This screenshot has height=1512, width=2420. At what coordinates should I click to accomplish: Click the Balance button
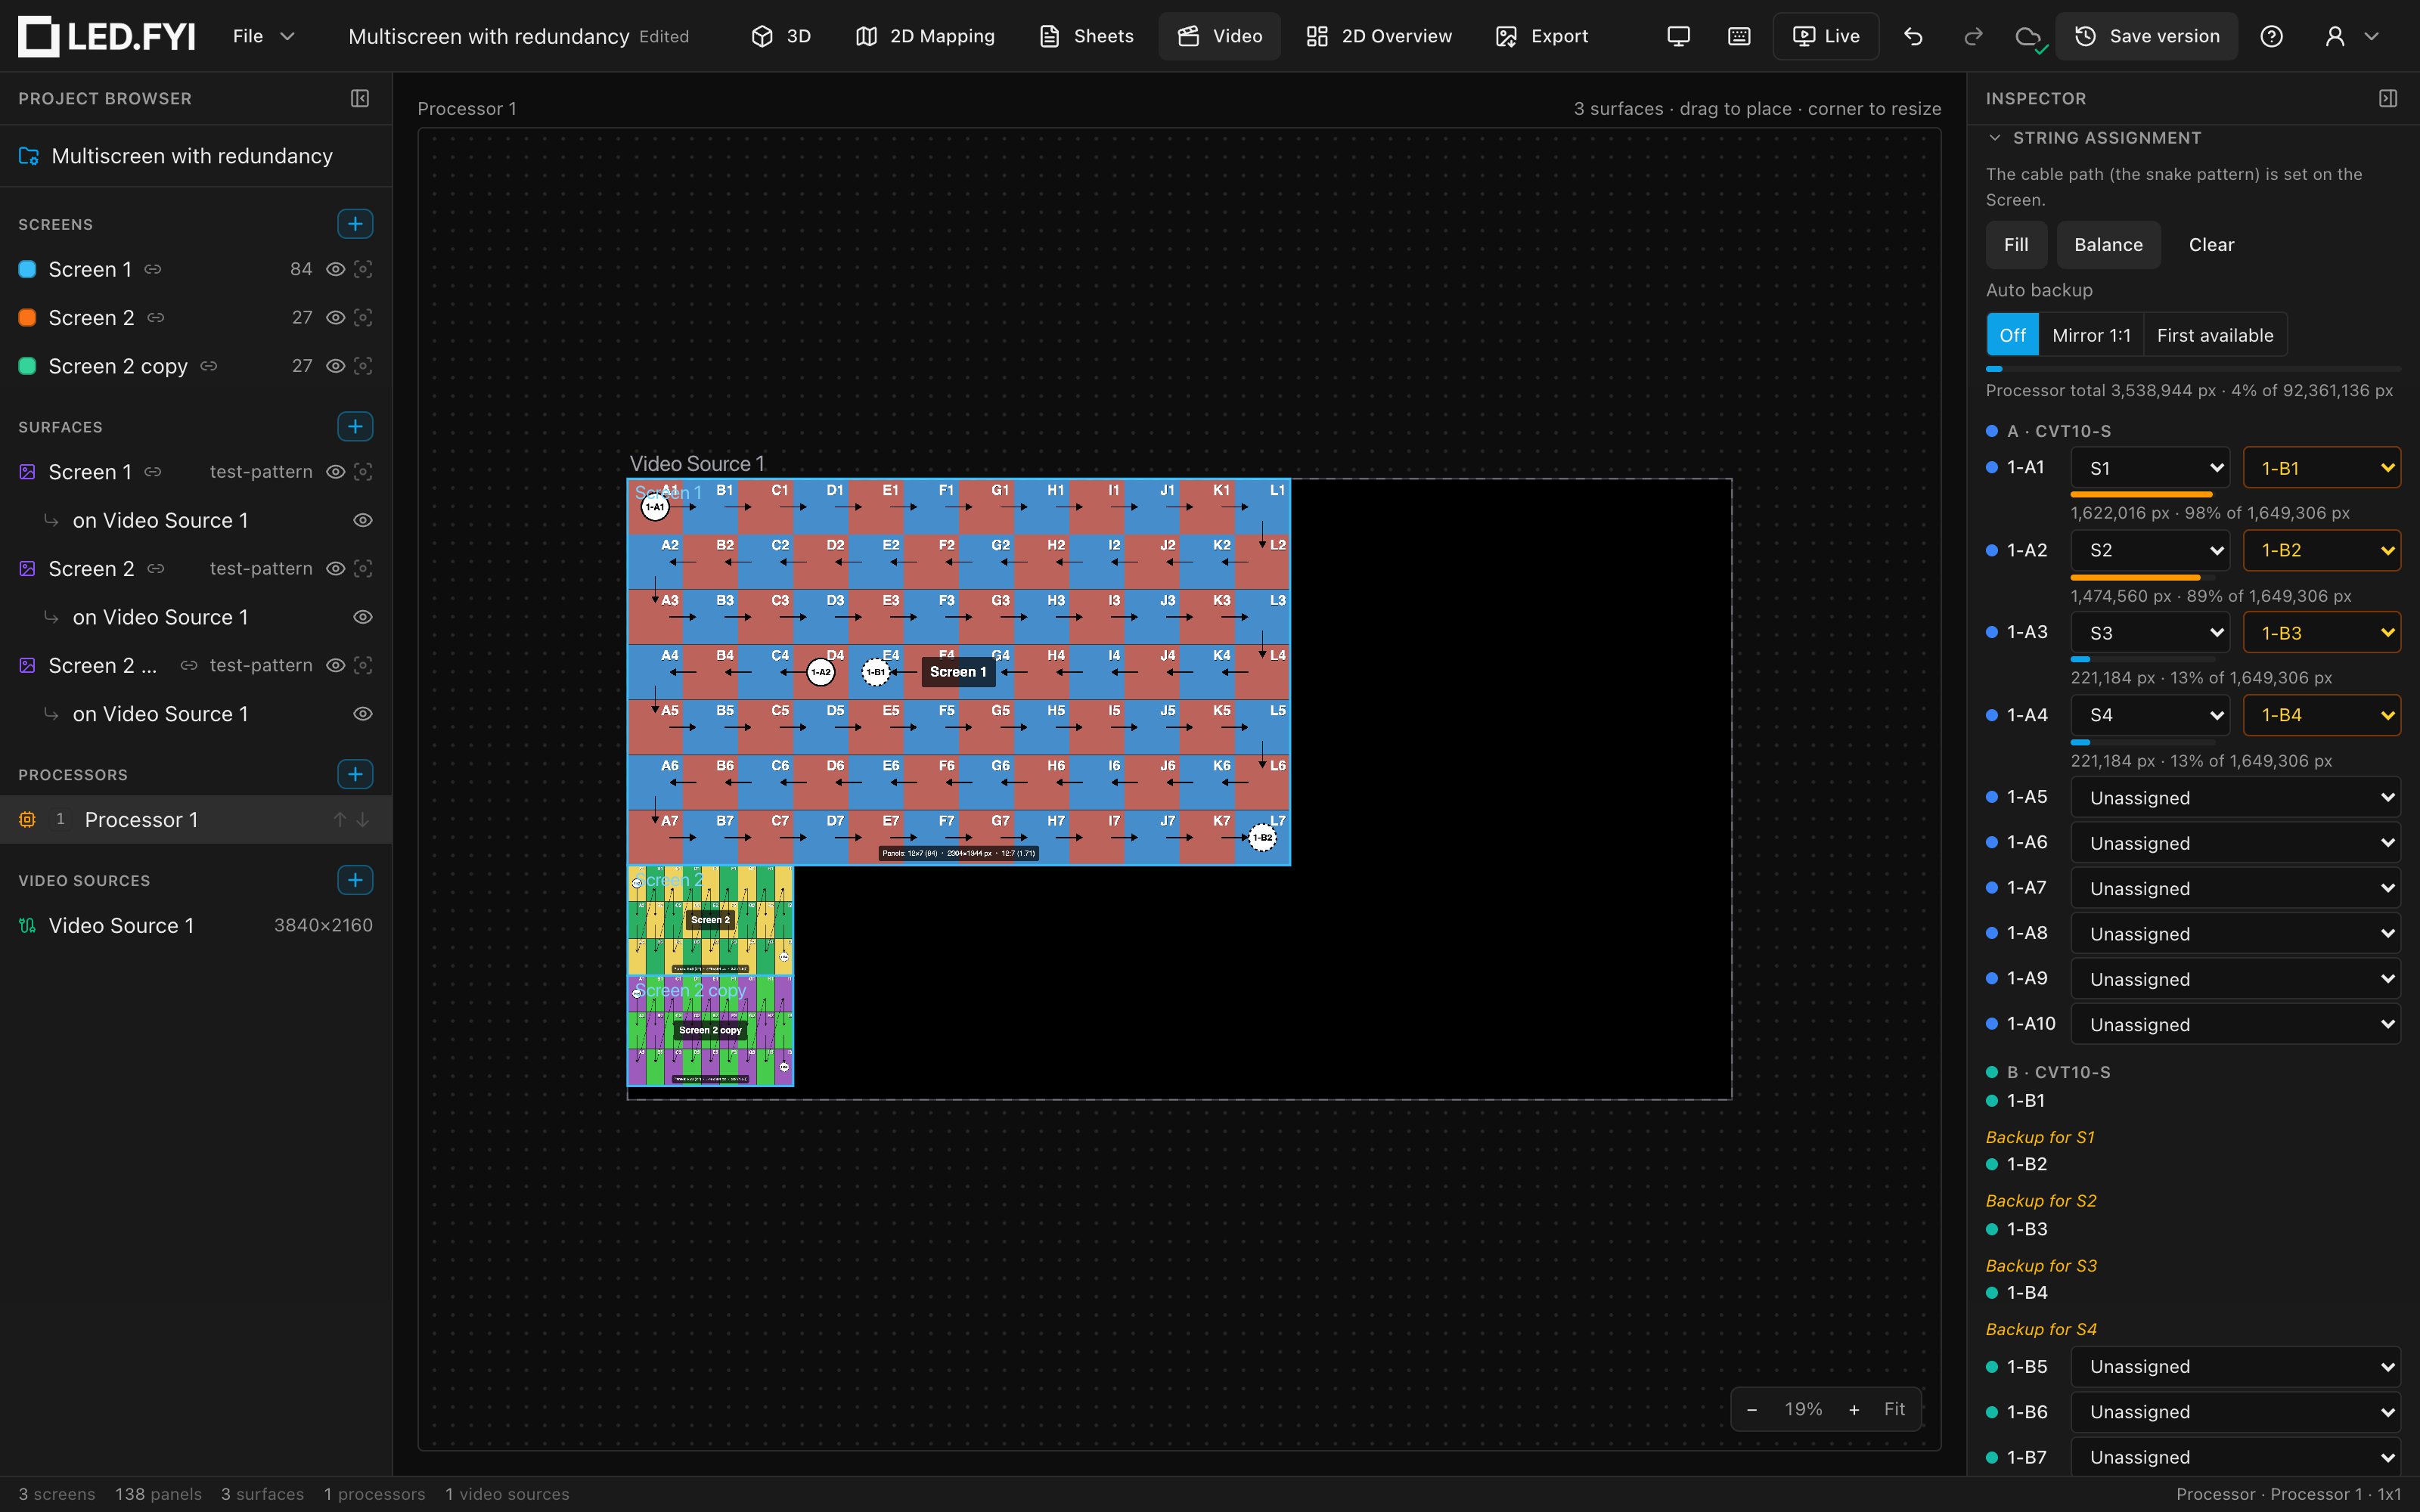tap(2108, 245)
